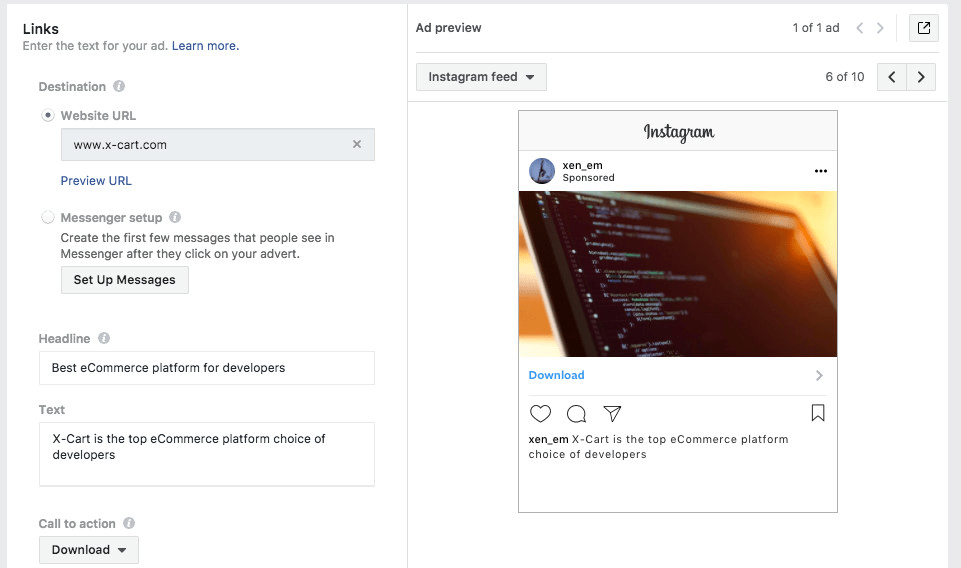Click the three-dot menu on Instagram post

pyautogui.click(x=821, y=171)
